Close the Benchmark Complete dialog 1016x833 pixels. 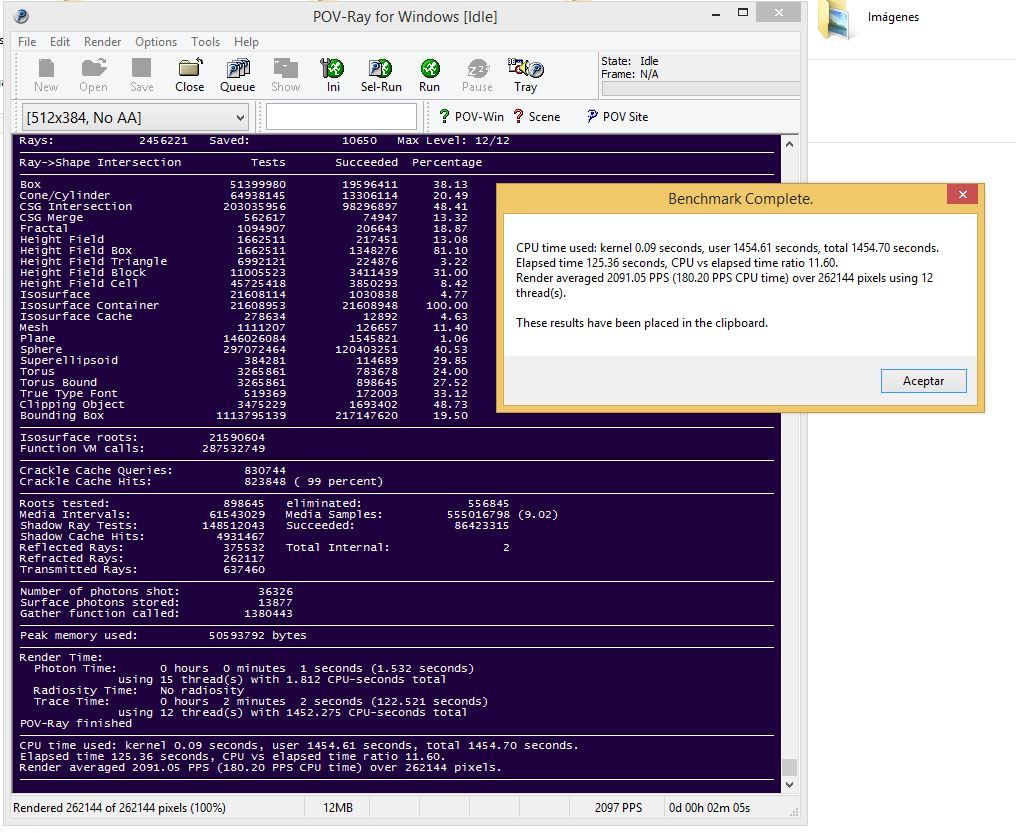pos(962,194)
